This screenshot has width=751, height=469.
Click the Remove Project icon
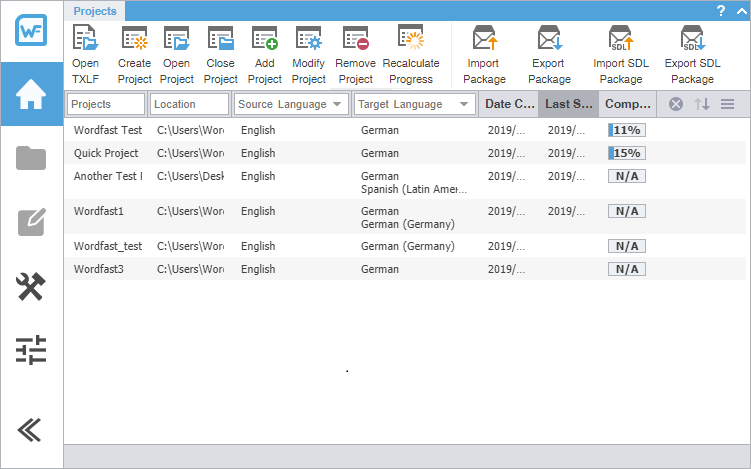(355, 40)
